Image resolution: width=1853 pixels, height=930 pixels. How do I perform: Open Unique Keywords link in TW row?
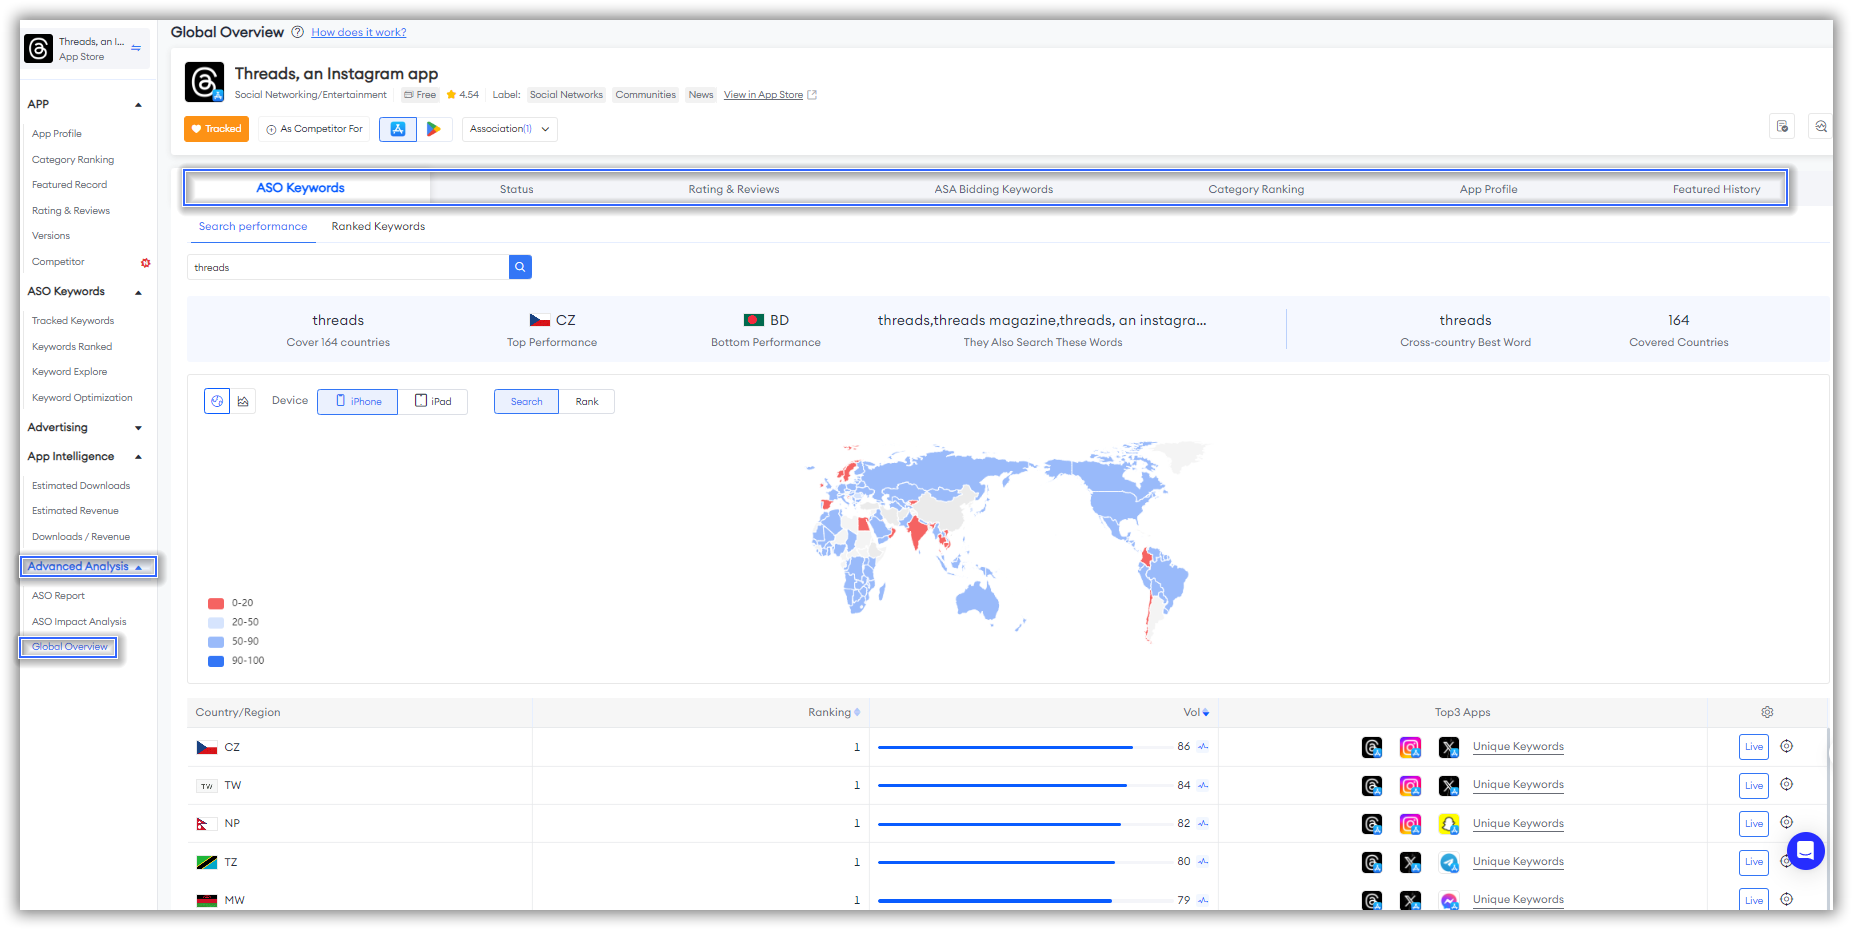(1518, 785)
